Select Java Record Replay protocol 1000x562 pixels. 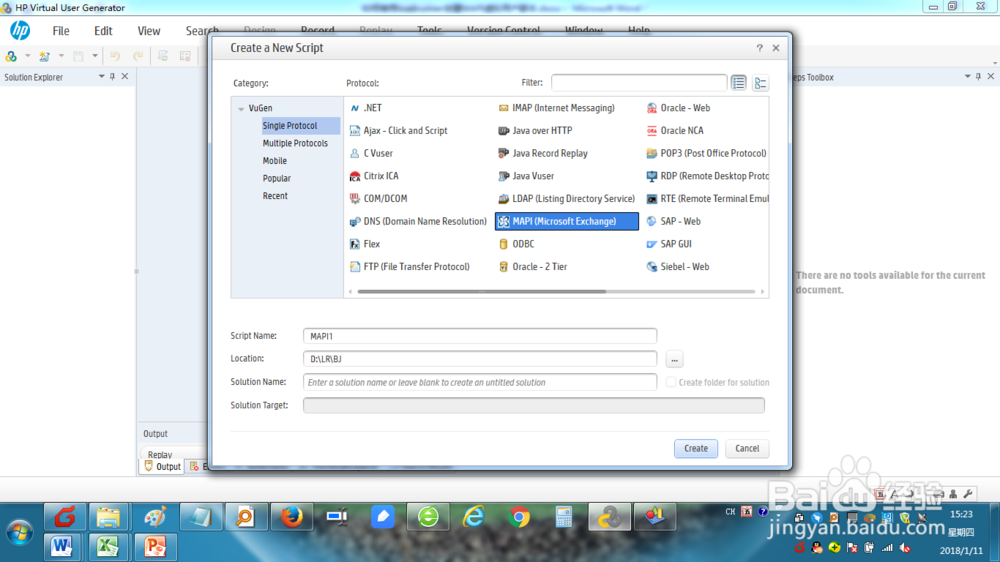543,153
